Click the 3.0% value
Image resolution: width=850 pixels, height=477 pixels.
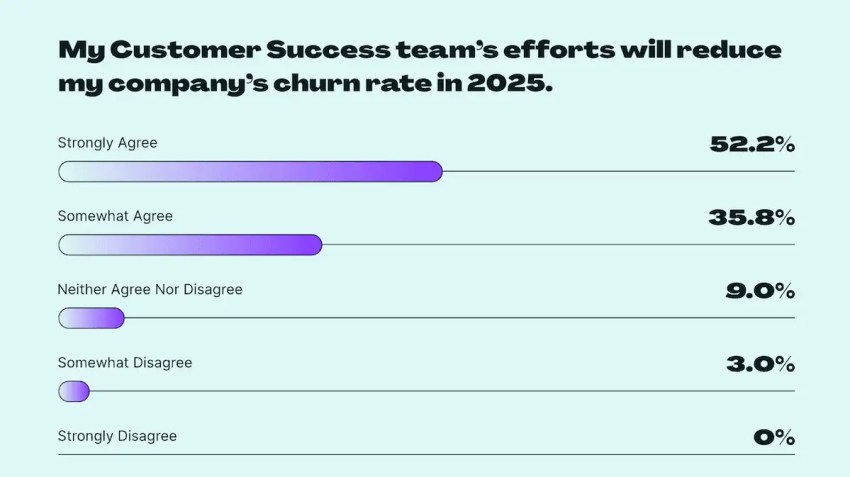tap(761, 364)
